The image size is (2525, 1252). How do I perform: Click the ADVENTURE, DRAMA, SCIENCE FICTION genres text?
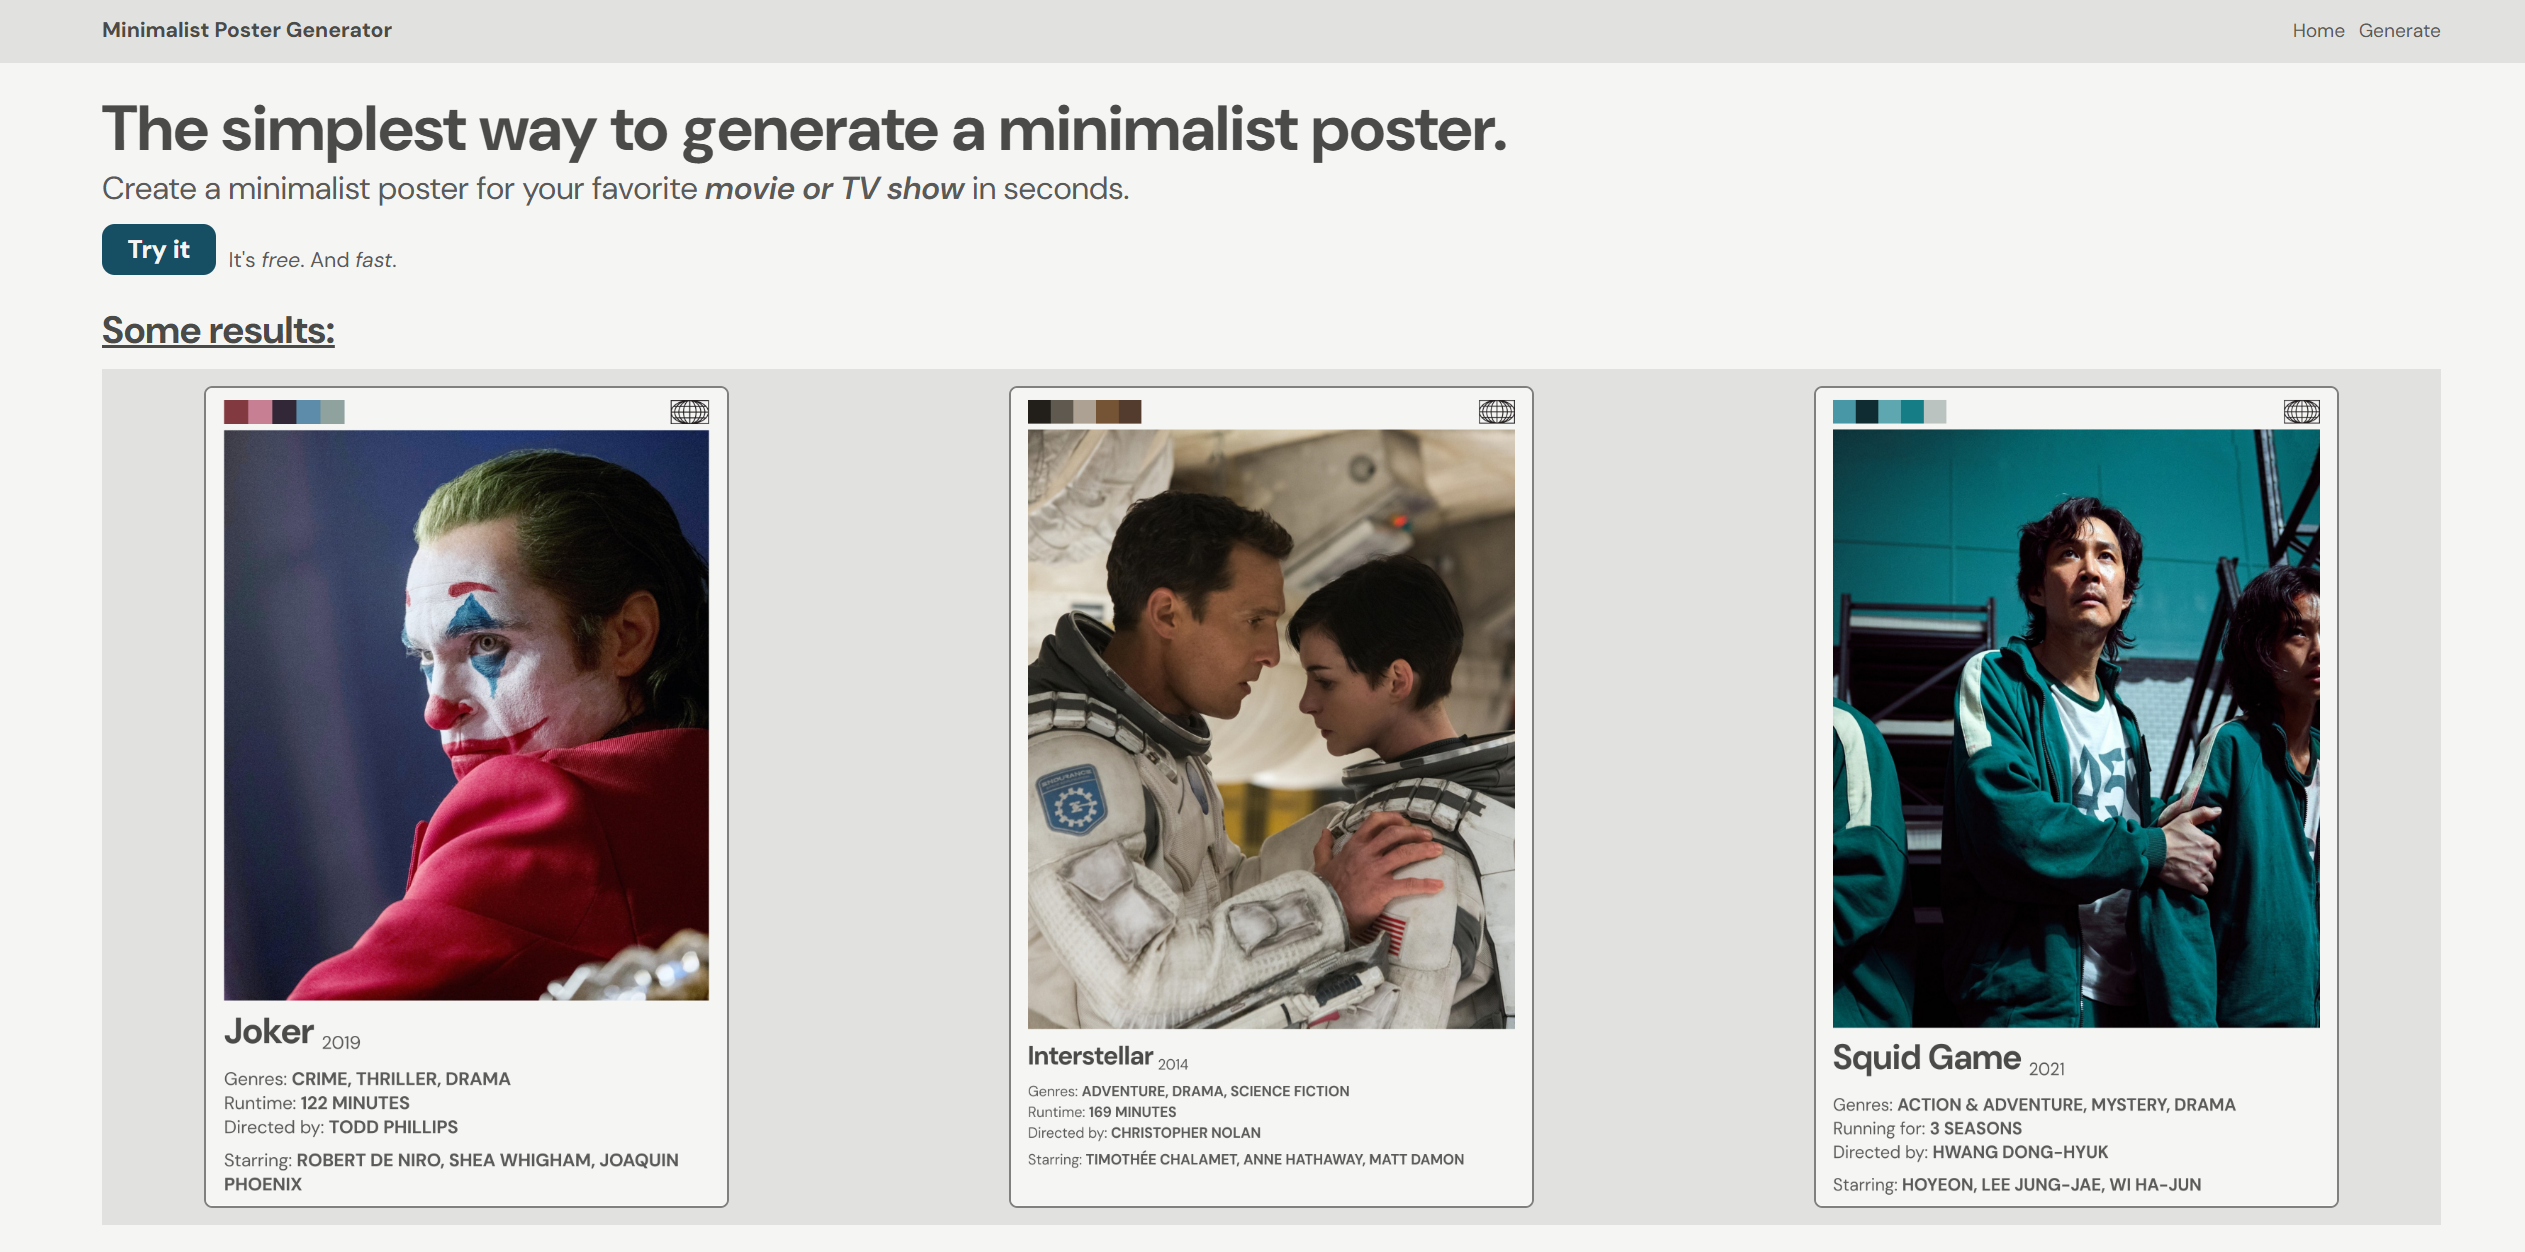pyautogui.click(x=1215, y=1091)
